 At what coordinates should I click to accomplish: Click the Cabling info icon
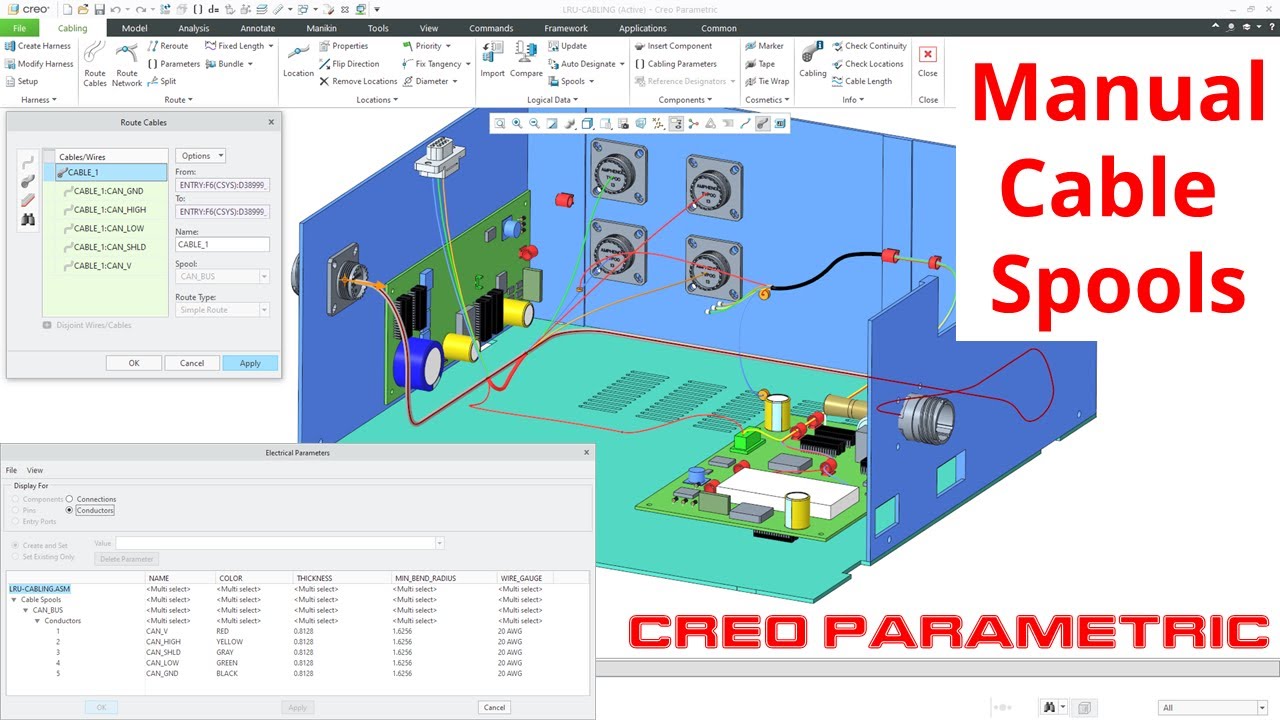[x=813, y=60]
